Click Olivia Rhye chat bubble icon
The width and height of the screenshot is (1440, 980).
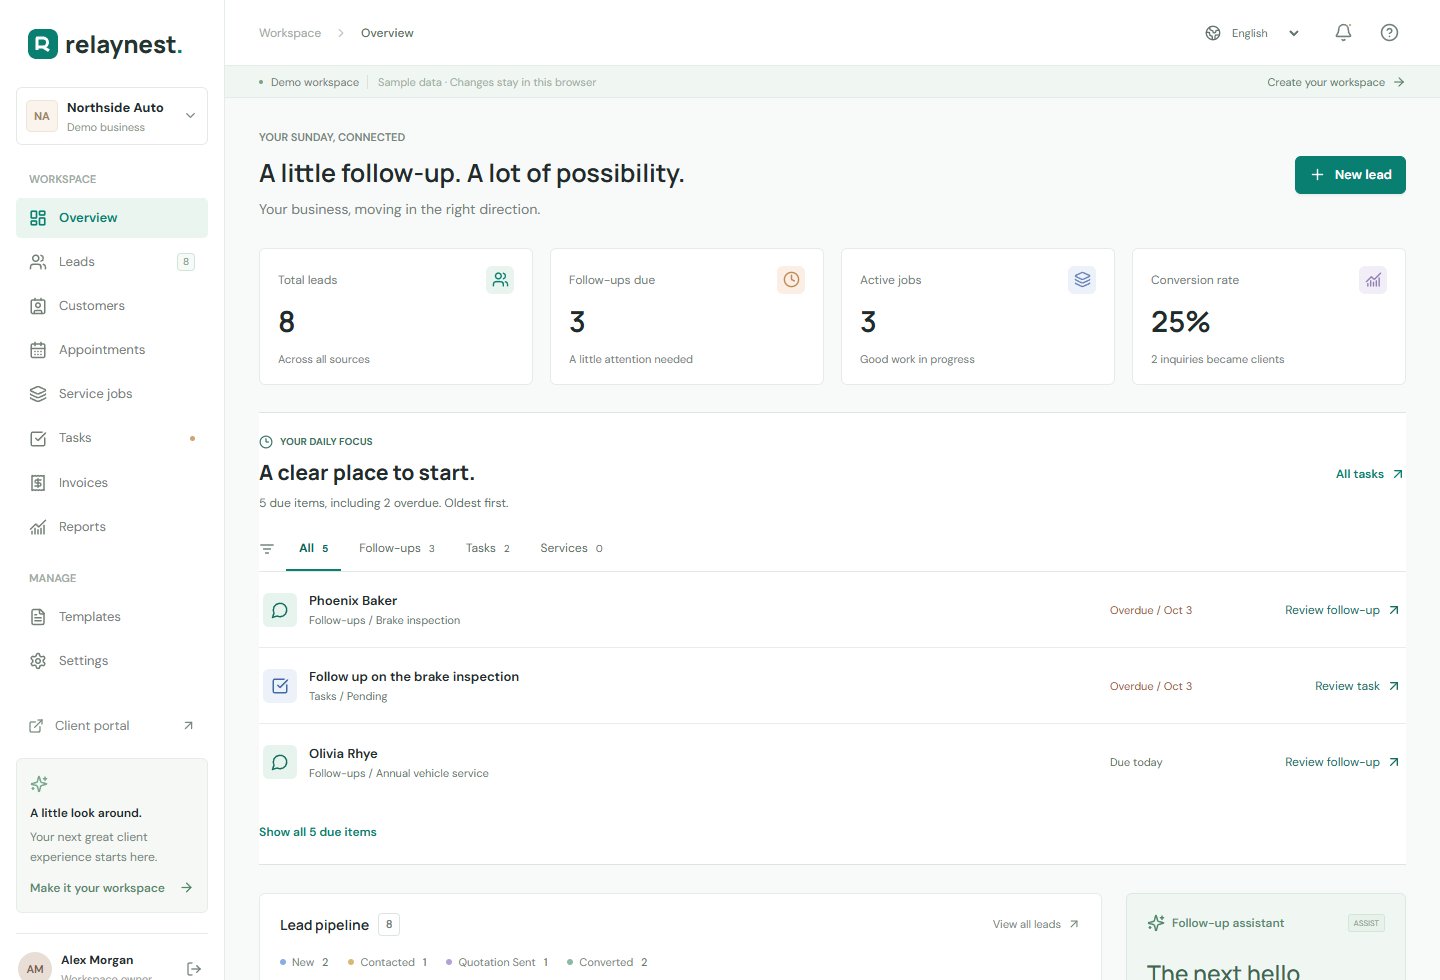click(280, 762)
